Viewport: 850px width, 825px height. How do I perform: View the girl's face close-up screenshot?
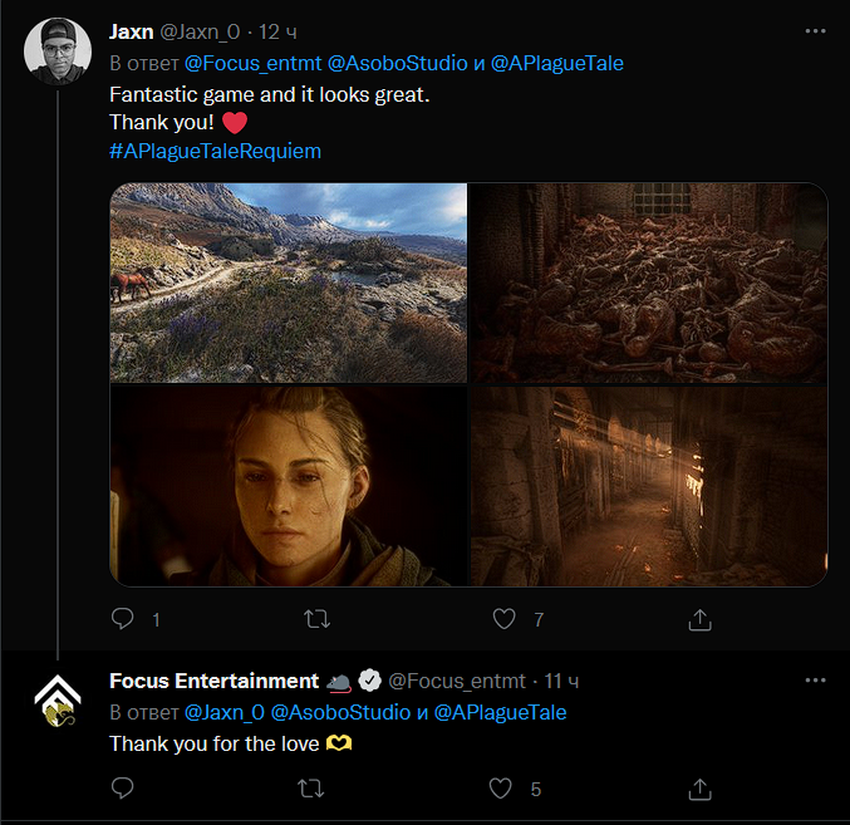pyautogui.click(x=288, y=486)
